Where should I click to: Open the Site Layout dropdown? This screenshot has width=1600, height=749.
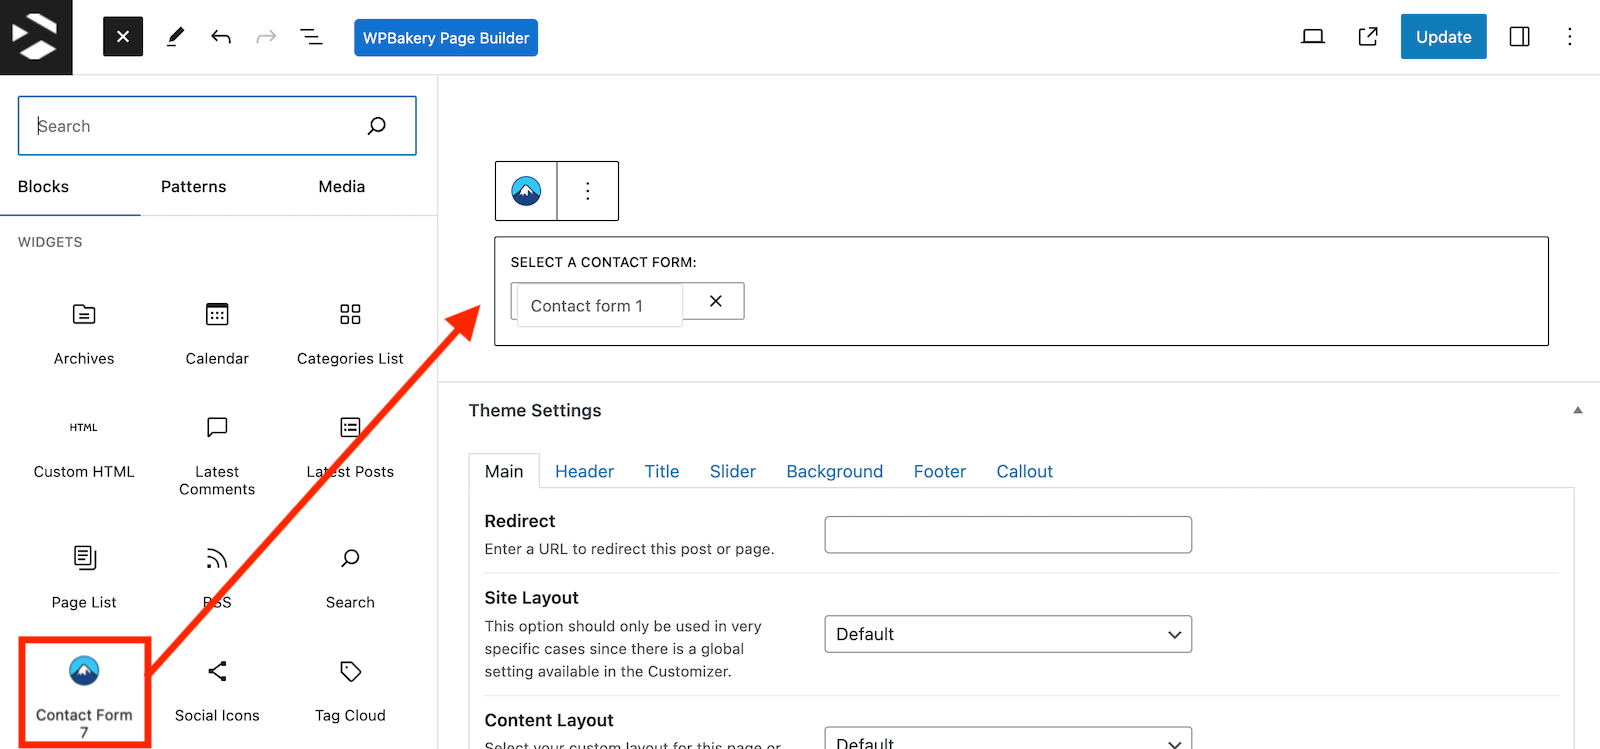(1008, 634)
